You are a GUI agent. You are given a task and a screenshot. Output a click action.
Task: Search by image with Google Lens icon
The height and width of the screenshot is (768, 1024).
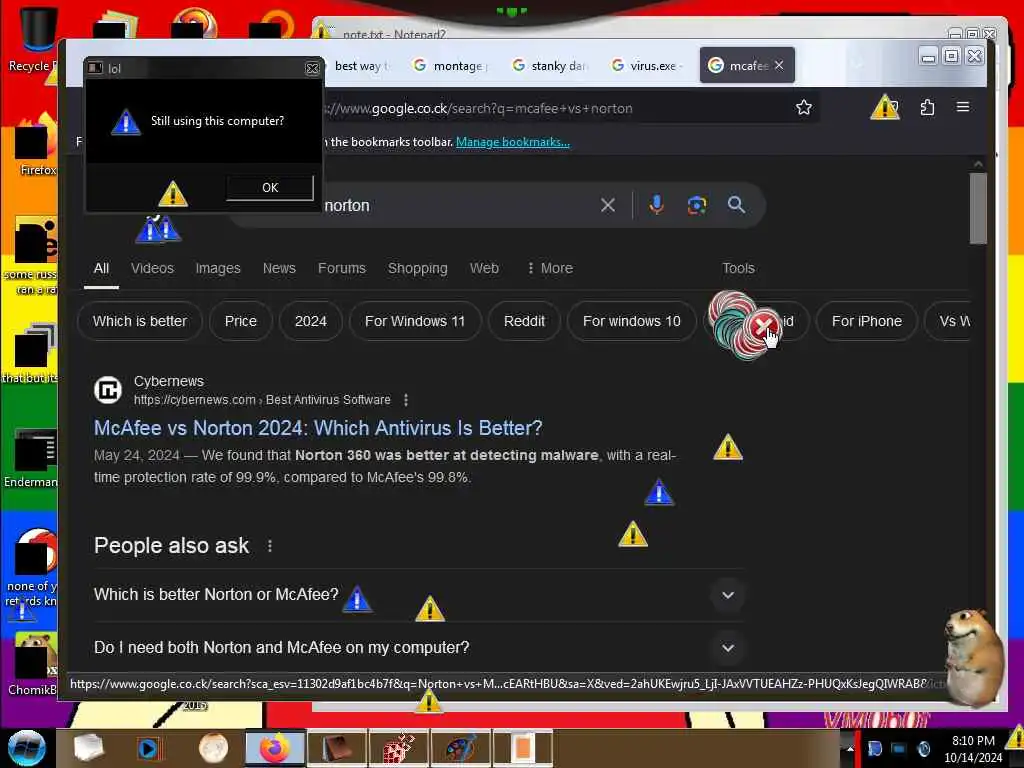tap(697, 205)
